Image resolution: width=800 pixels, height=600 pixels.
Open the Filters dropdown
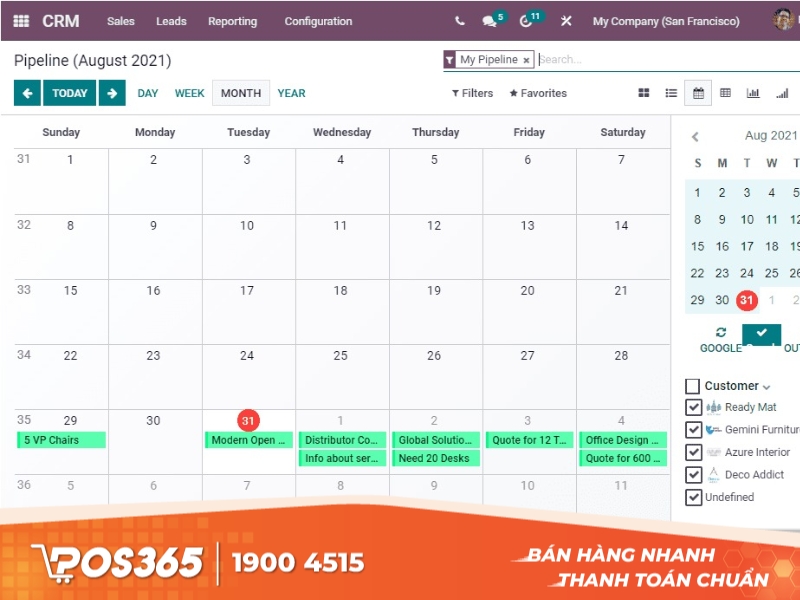[x=472, y=93]
